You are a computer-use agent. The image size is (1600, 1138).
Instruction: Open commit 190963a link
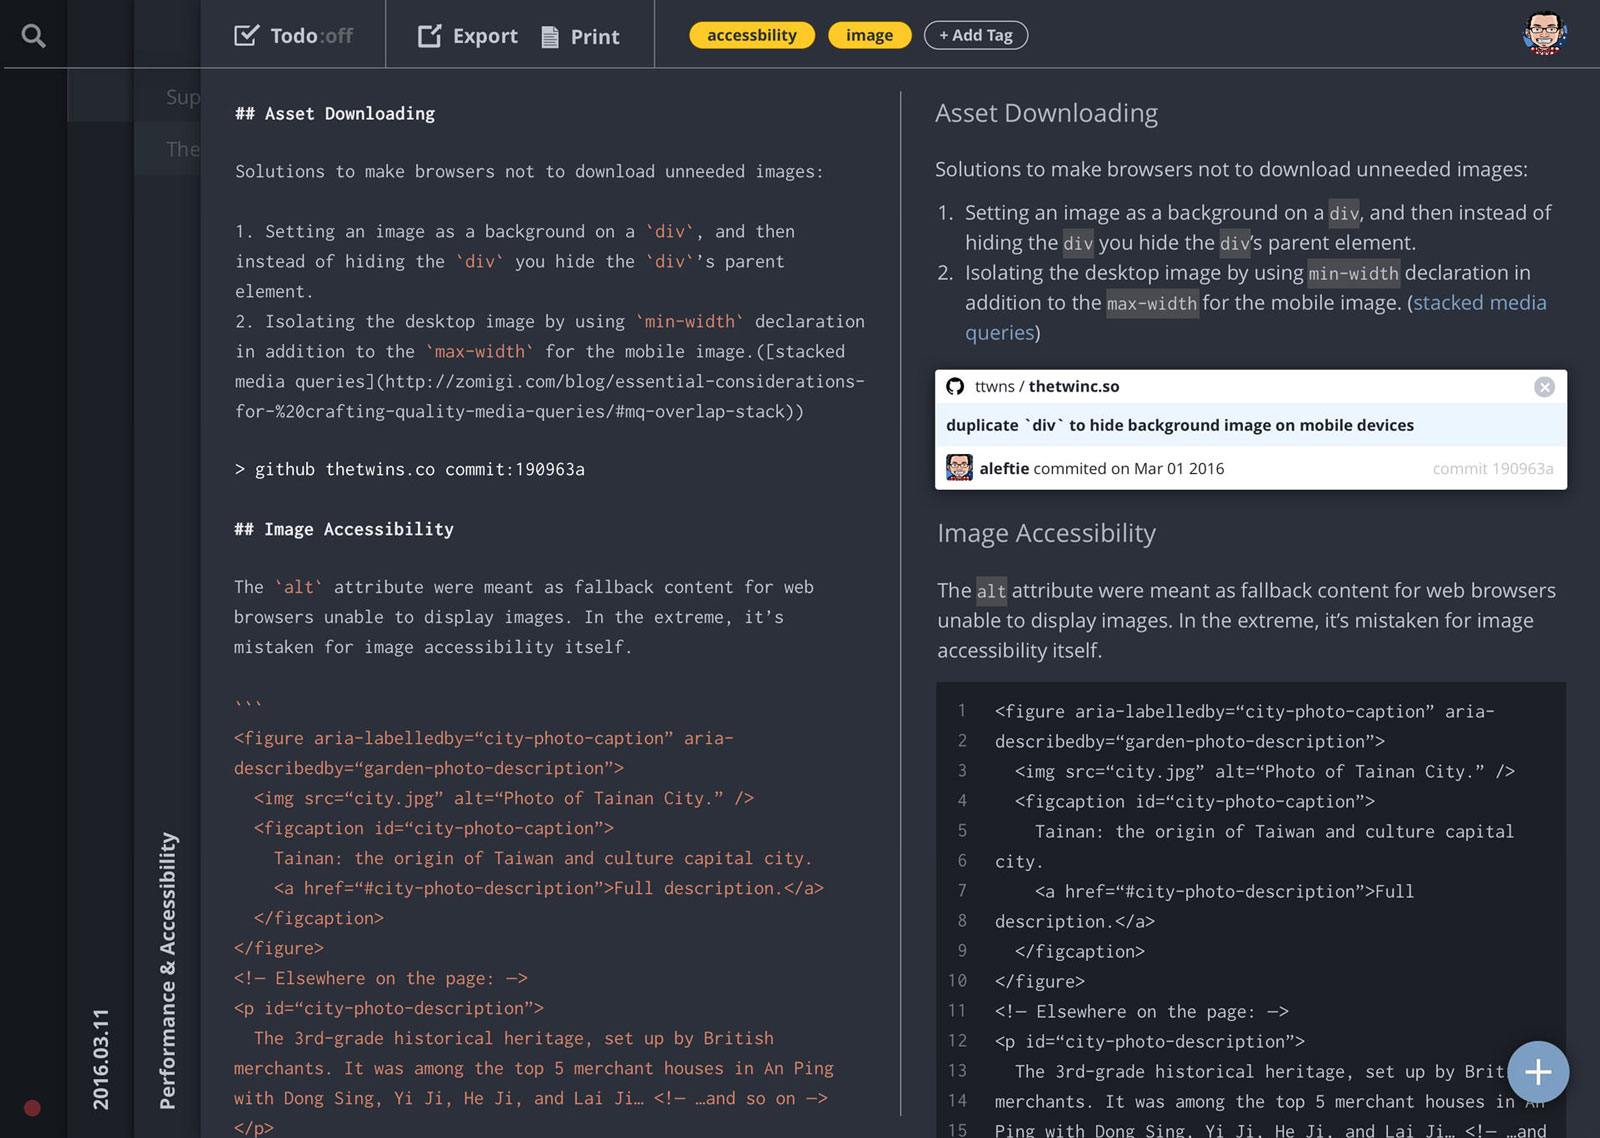coord(1492,469)
